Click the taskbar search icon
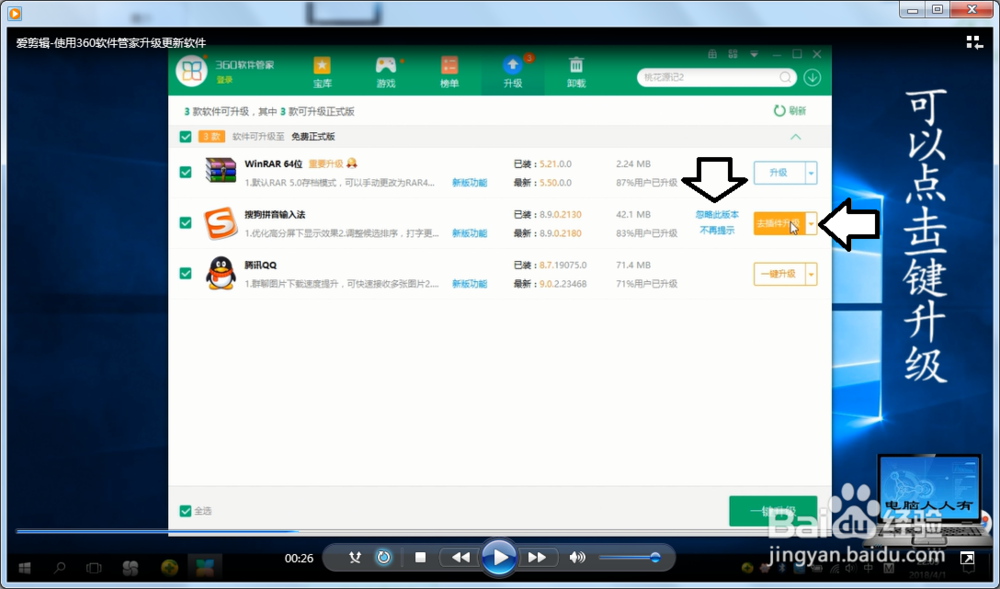The height and width of the screenshot is (589, 1000). (59, 567)
